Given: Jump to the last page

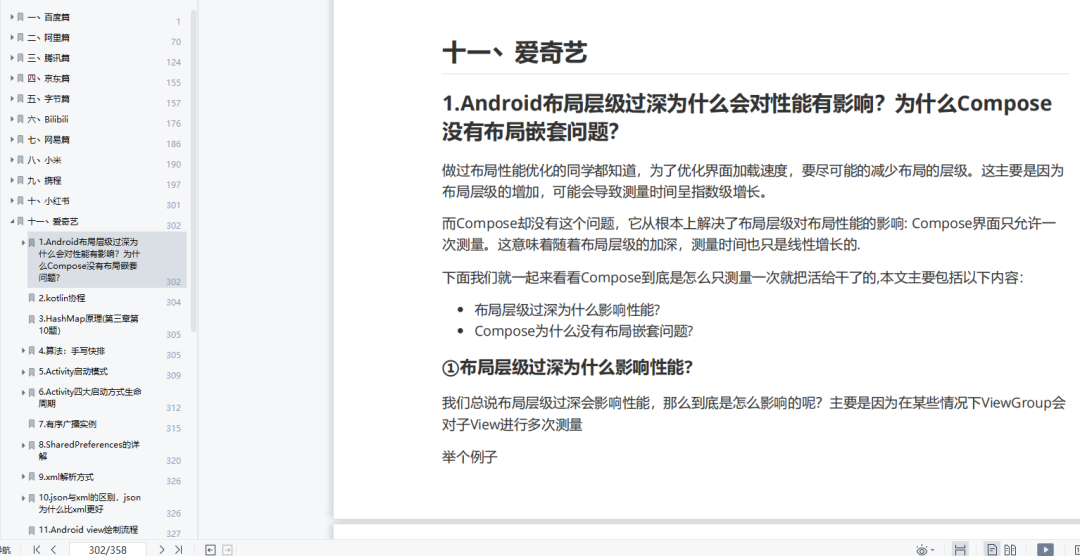Looking at the screenshot, I should pyautogui.click(x=178, y=549).
